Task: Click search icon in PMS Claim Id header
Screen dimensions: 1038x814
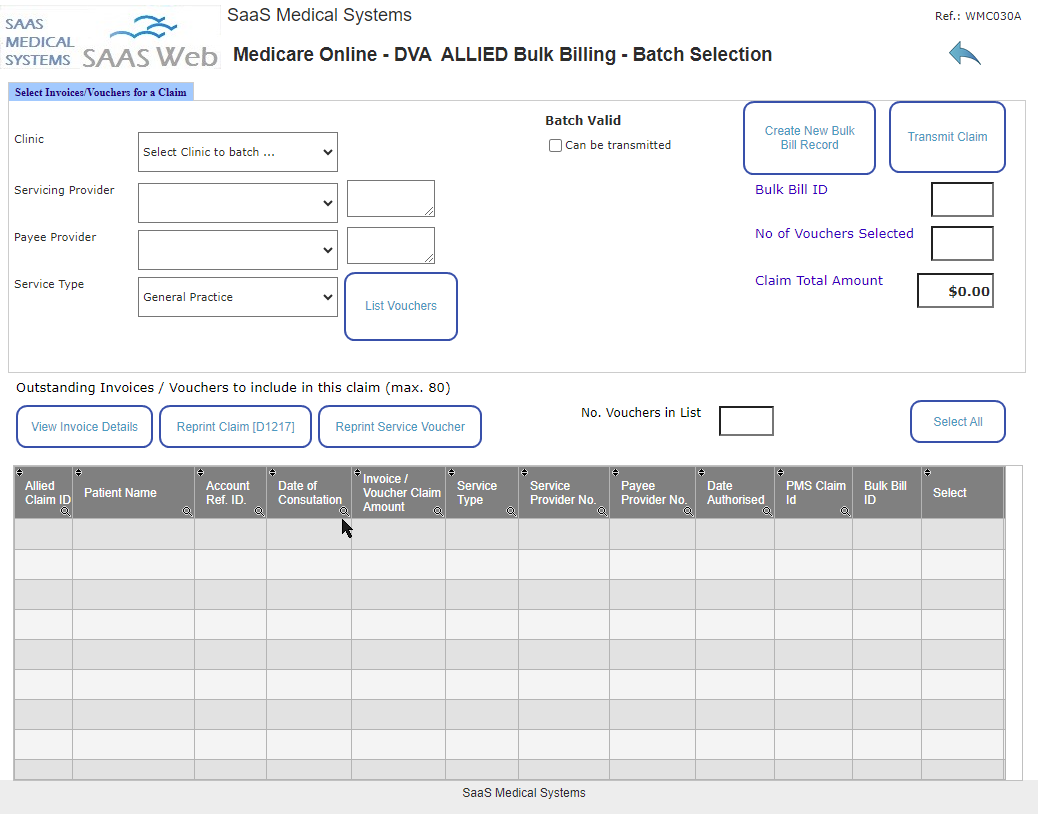Action: (x=845, y=512)
